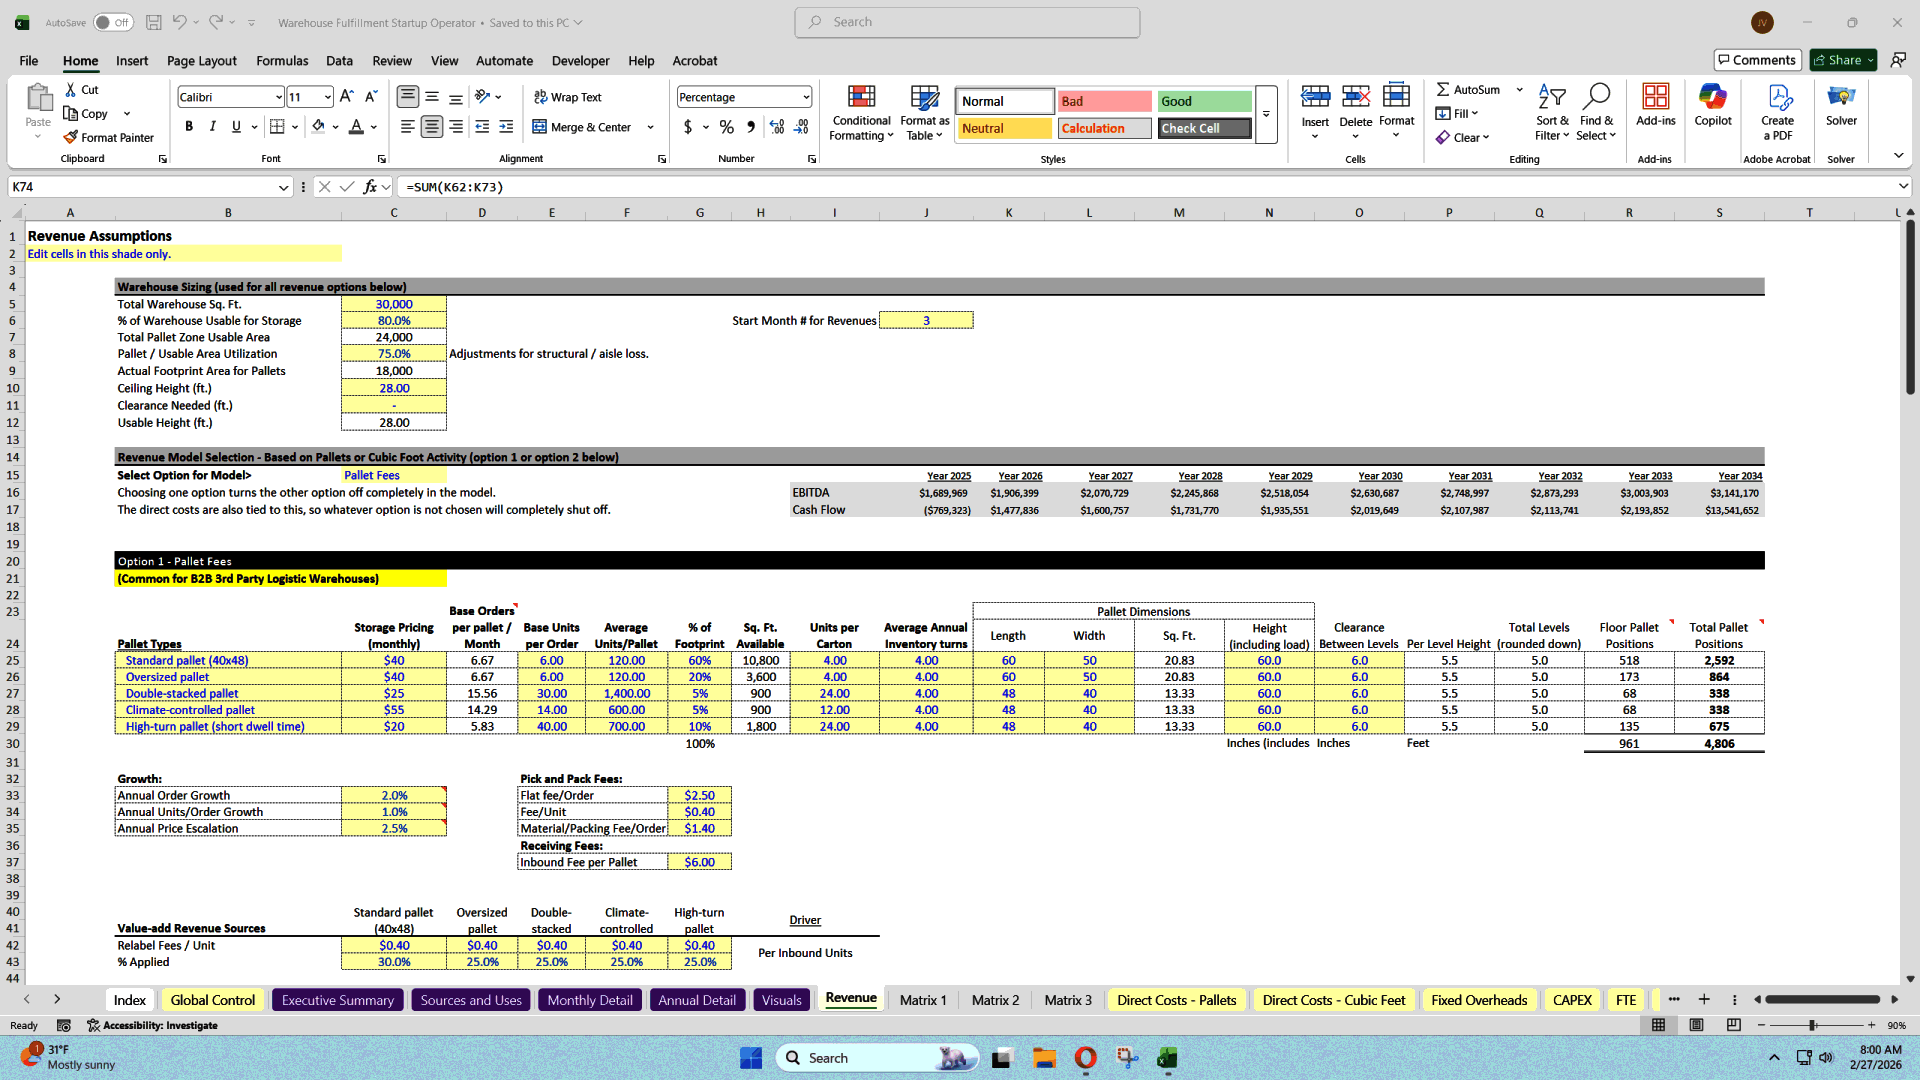The height and width of the screenshot is (1080, 1920).
Task: Click inside the formula bar
Action: 700,187
